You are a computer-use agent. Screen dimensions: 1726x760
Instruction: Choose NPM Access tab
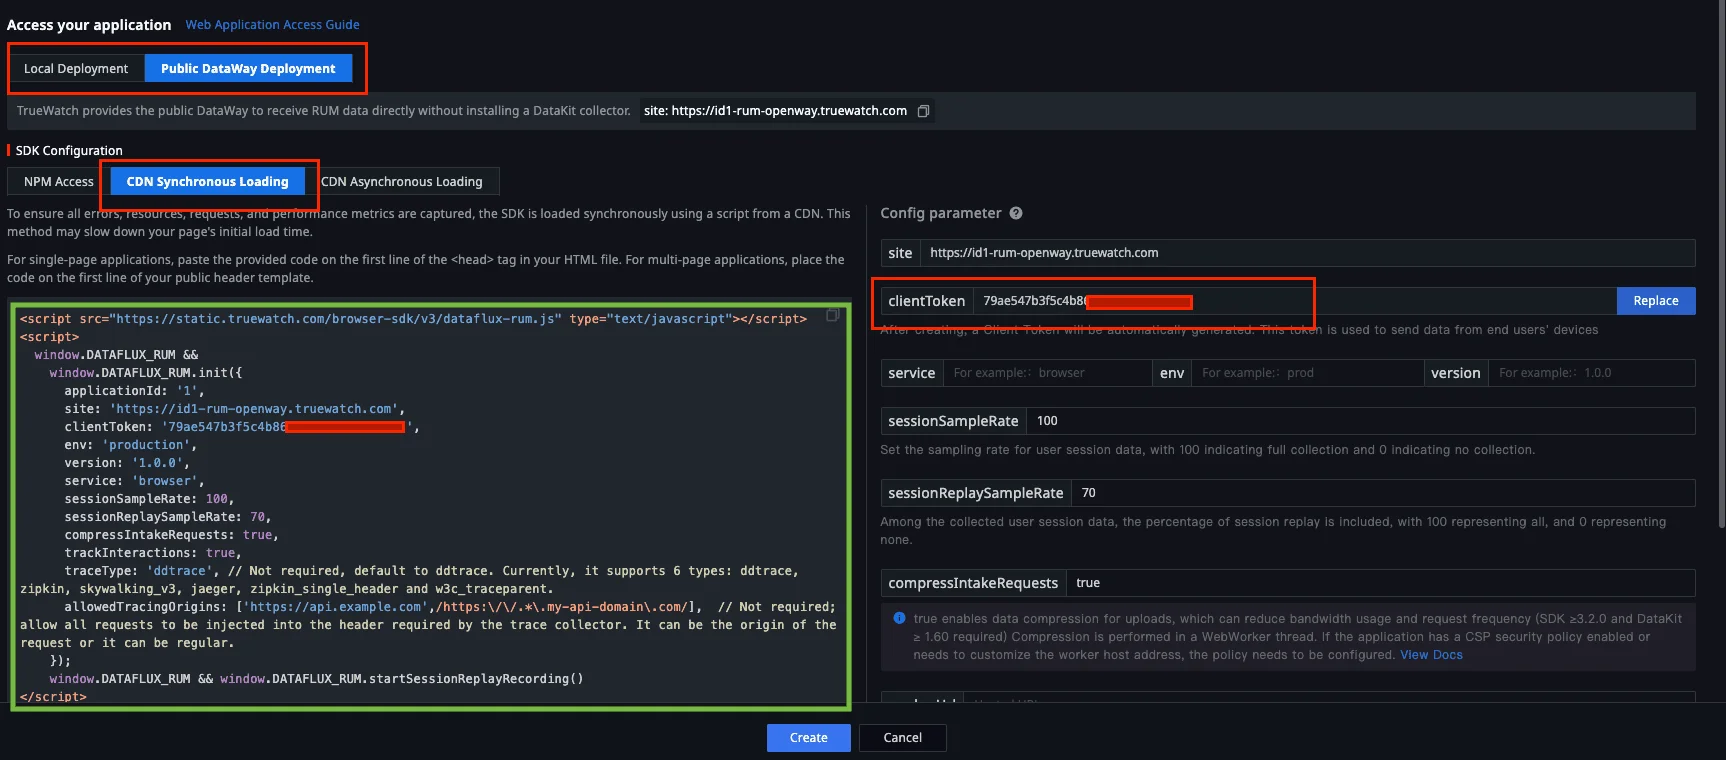click(x=58, y=182)
